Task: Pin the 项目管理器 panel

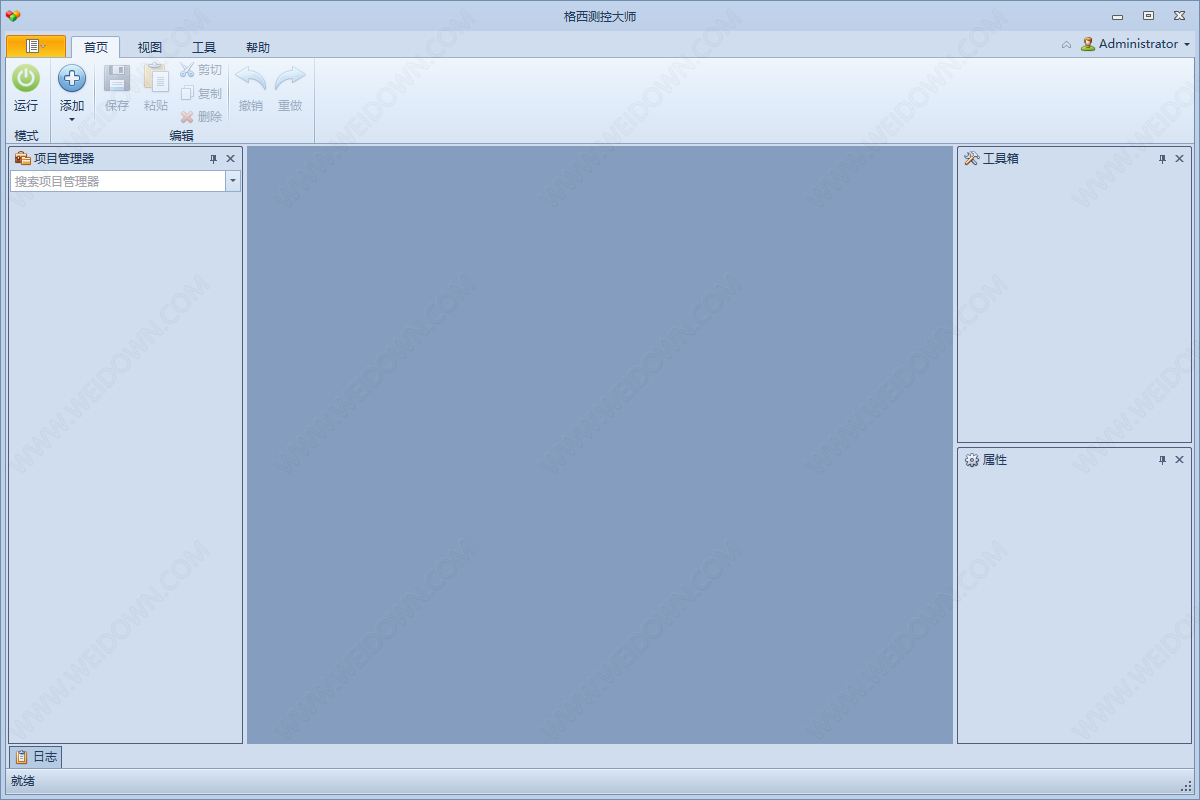Action: (x=213, y=159)
